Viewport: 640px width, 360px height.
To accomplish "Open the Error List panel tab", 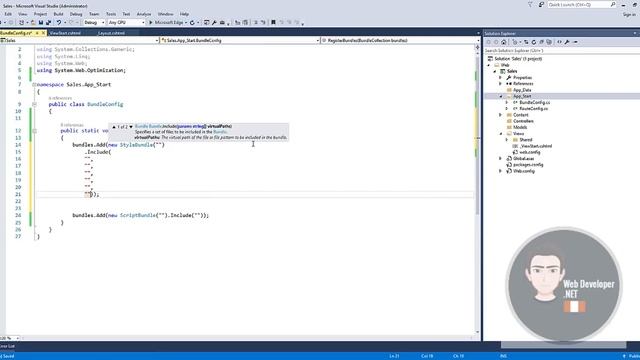I will 7,346.
